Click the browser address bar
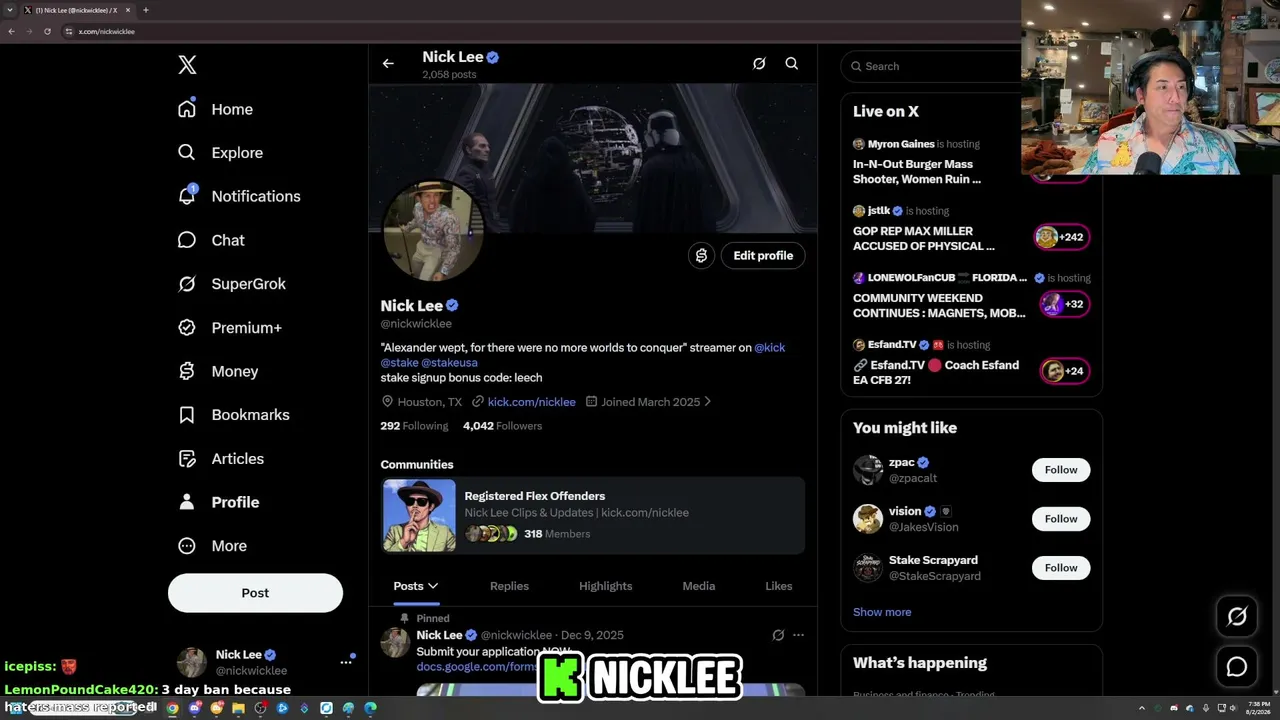 [x=540, y=31]
